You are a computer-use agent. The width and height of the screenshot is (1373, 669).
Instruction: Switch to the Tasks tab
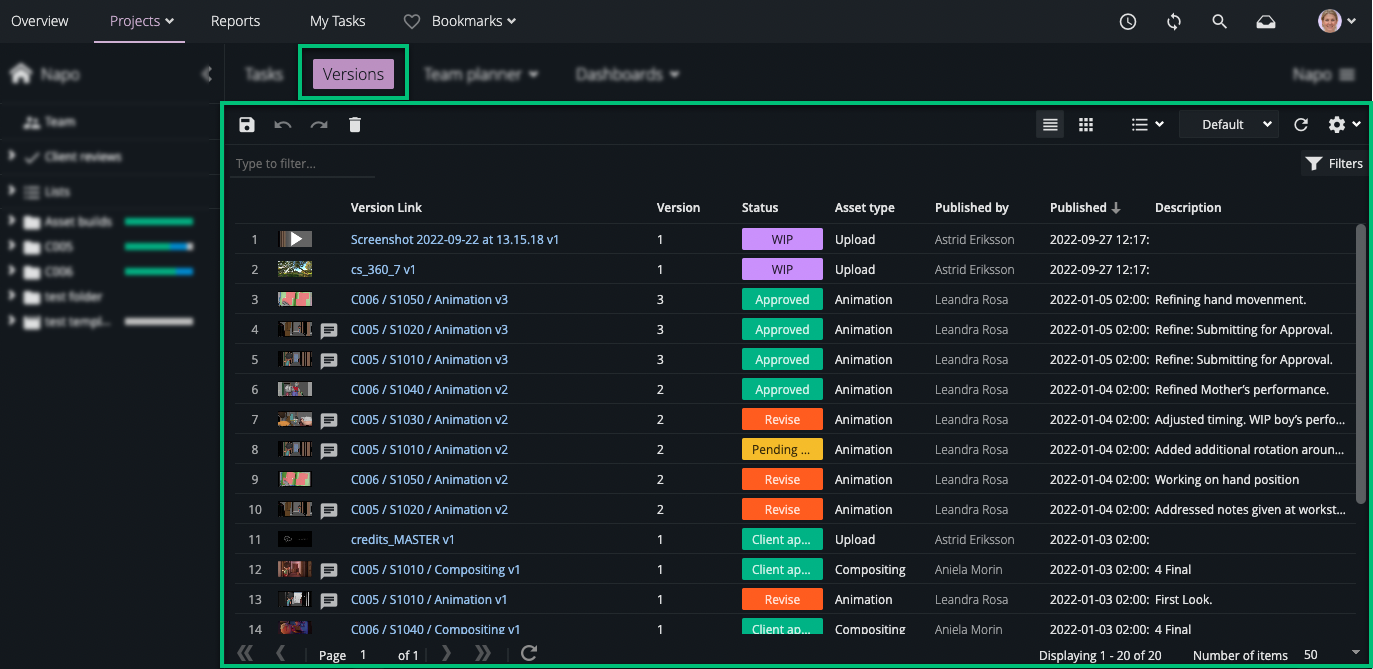[262, 73]
